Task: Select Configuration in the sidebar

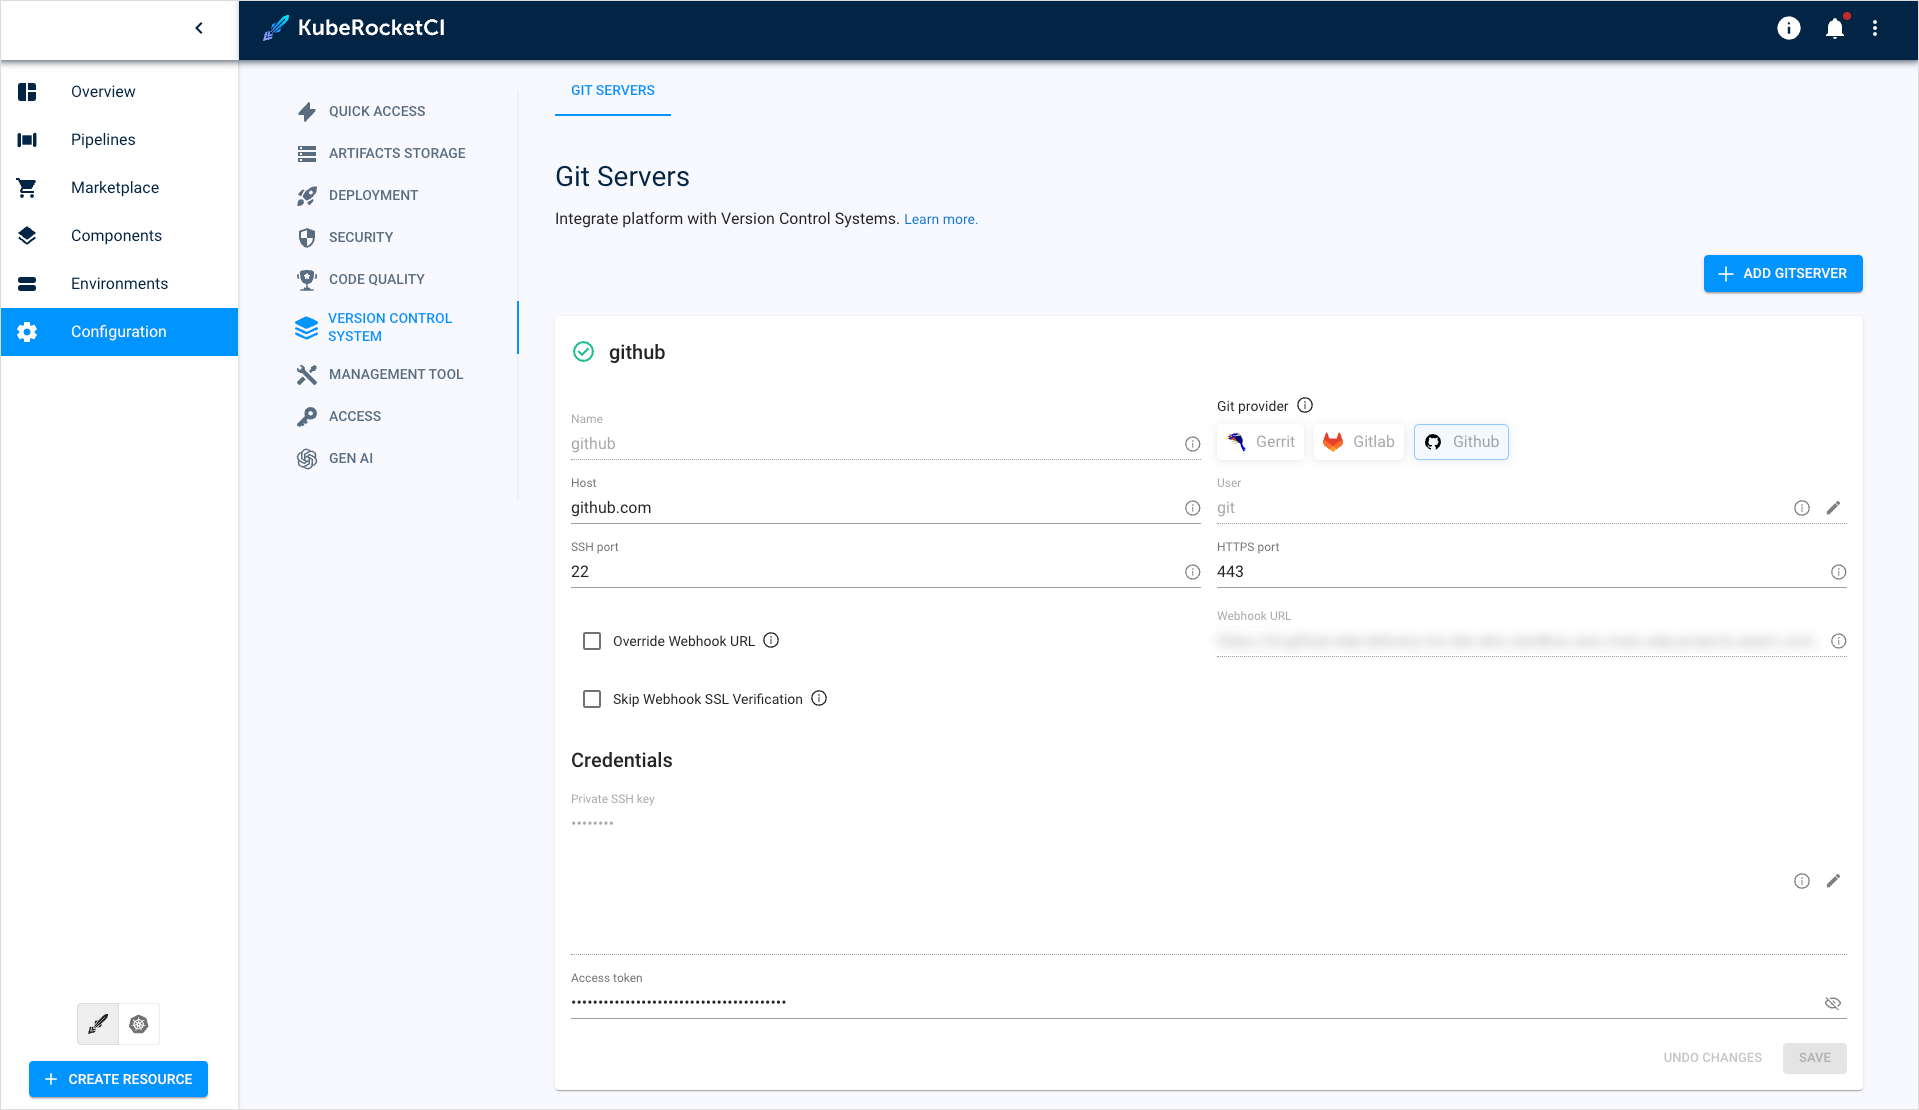Action: point(119,332)
